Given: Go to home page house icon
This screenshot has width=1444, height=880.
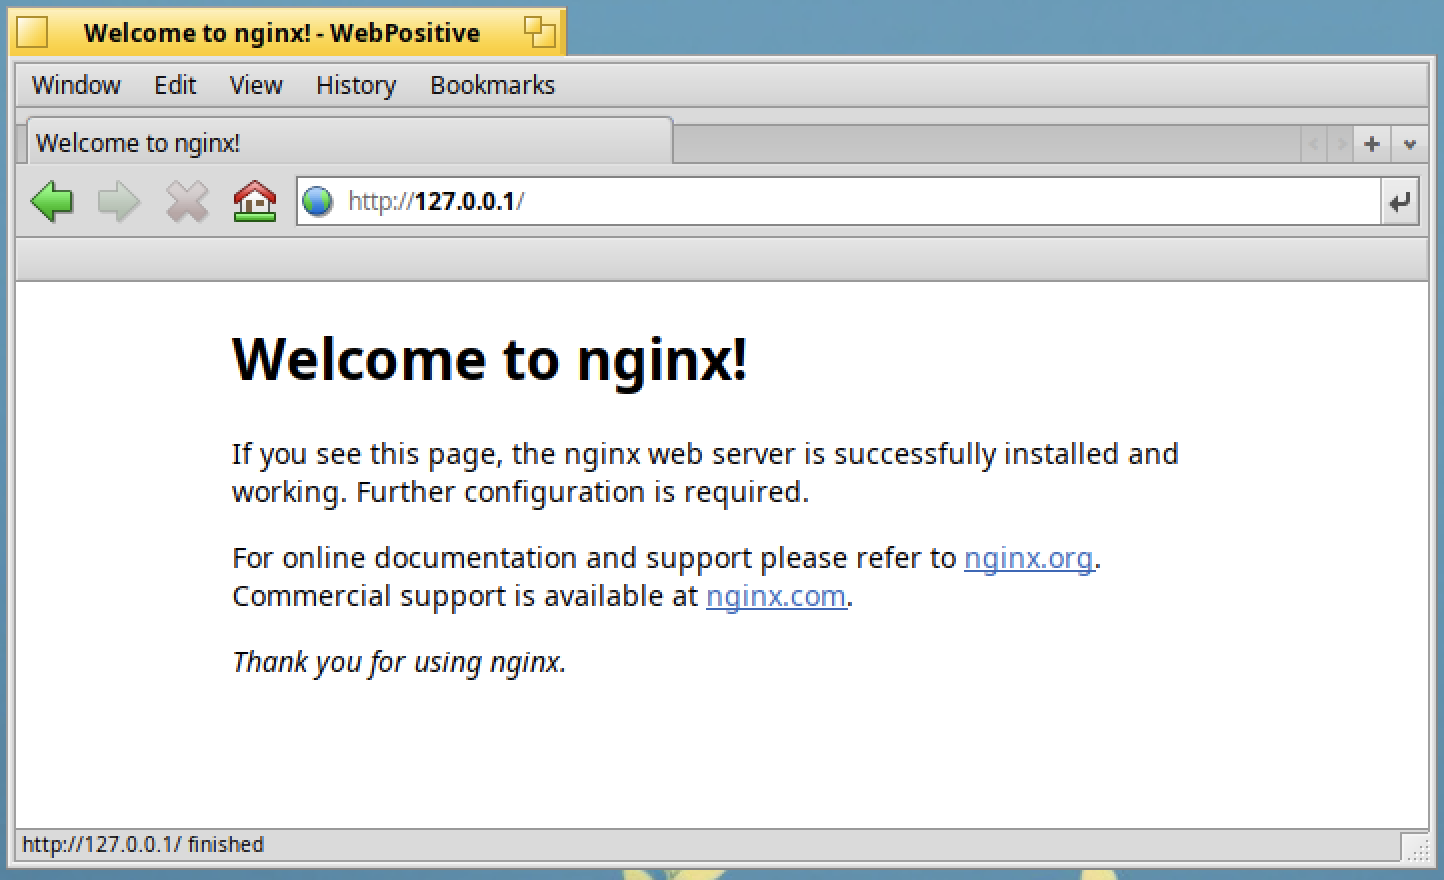Looking at the screenshot, I should 255,201.
